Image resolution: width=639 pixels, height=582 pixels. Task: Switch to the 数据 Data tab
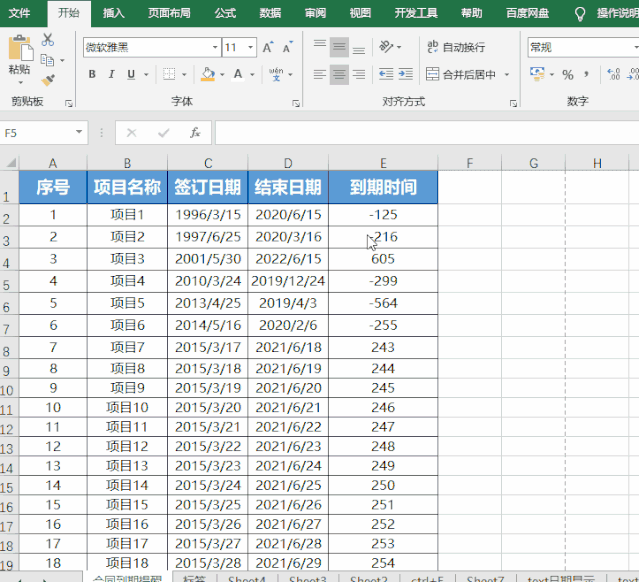click(x=270, y=13)
